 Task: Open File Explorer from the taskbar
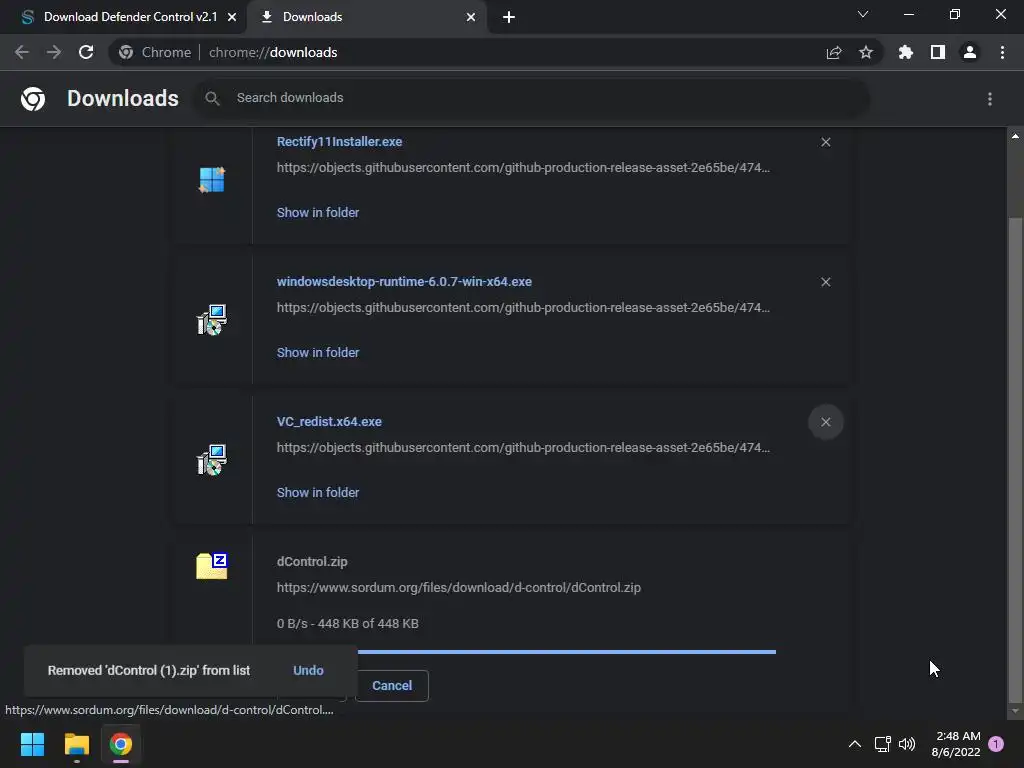pos(76,744)
